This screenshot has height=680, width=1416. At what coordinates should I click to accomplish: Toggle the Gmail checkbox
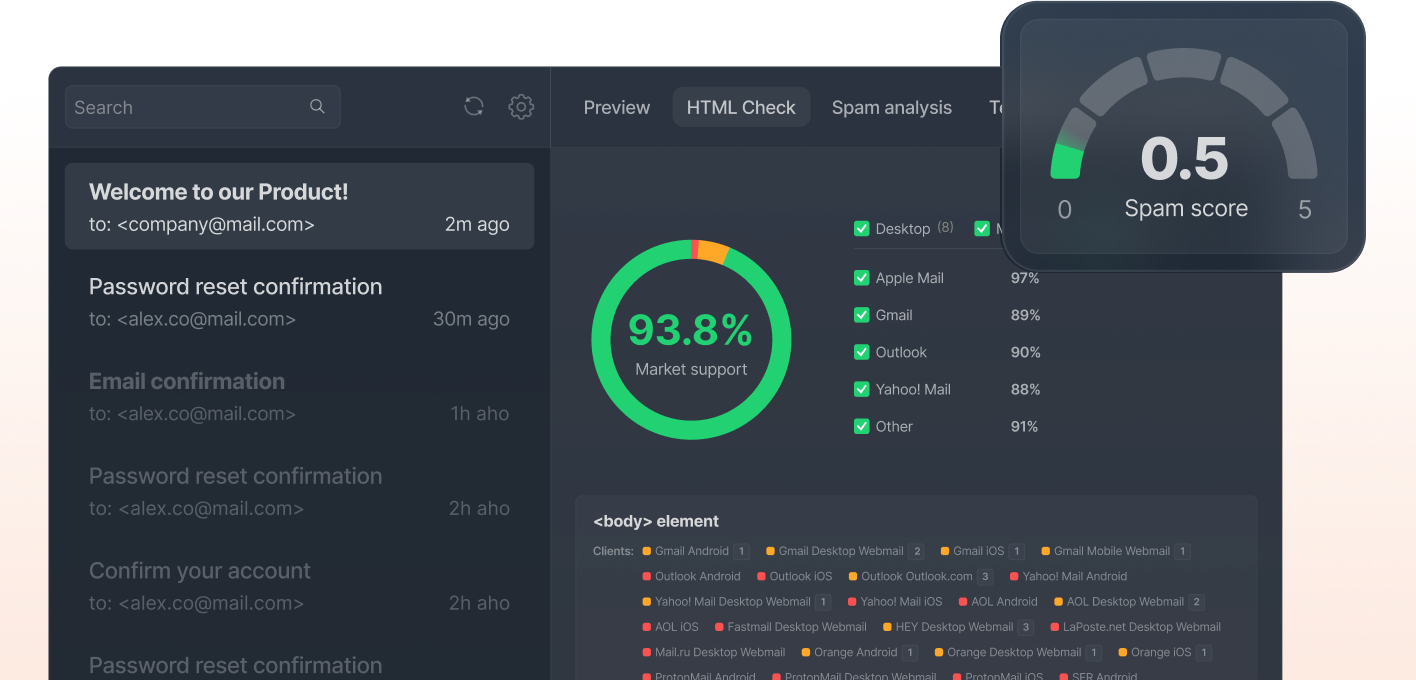pos(861,315)
